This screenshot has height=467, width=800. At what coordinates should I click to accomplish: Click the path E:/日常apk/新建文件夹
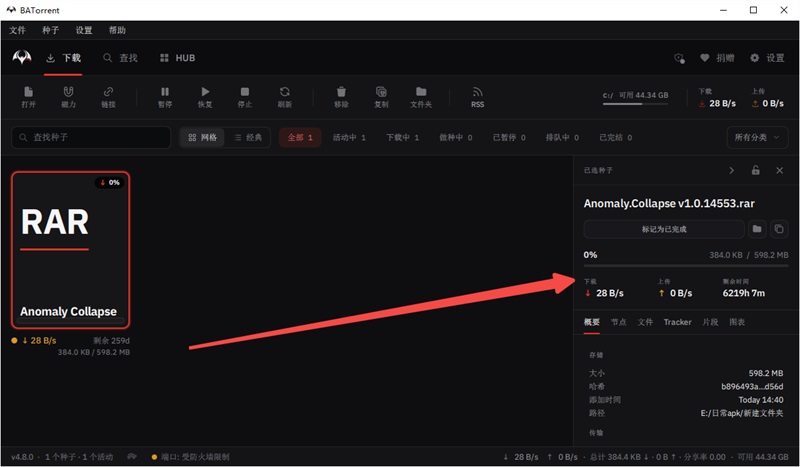(742, 413)
